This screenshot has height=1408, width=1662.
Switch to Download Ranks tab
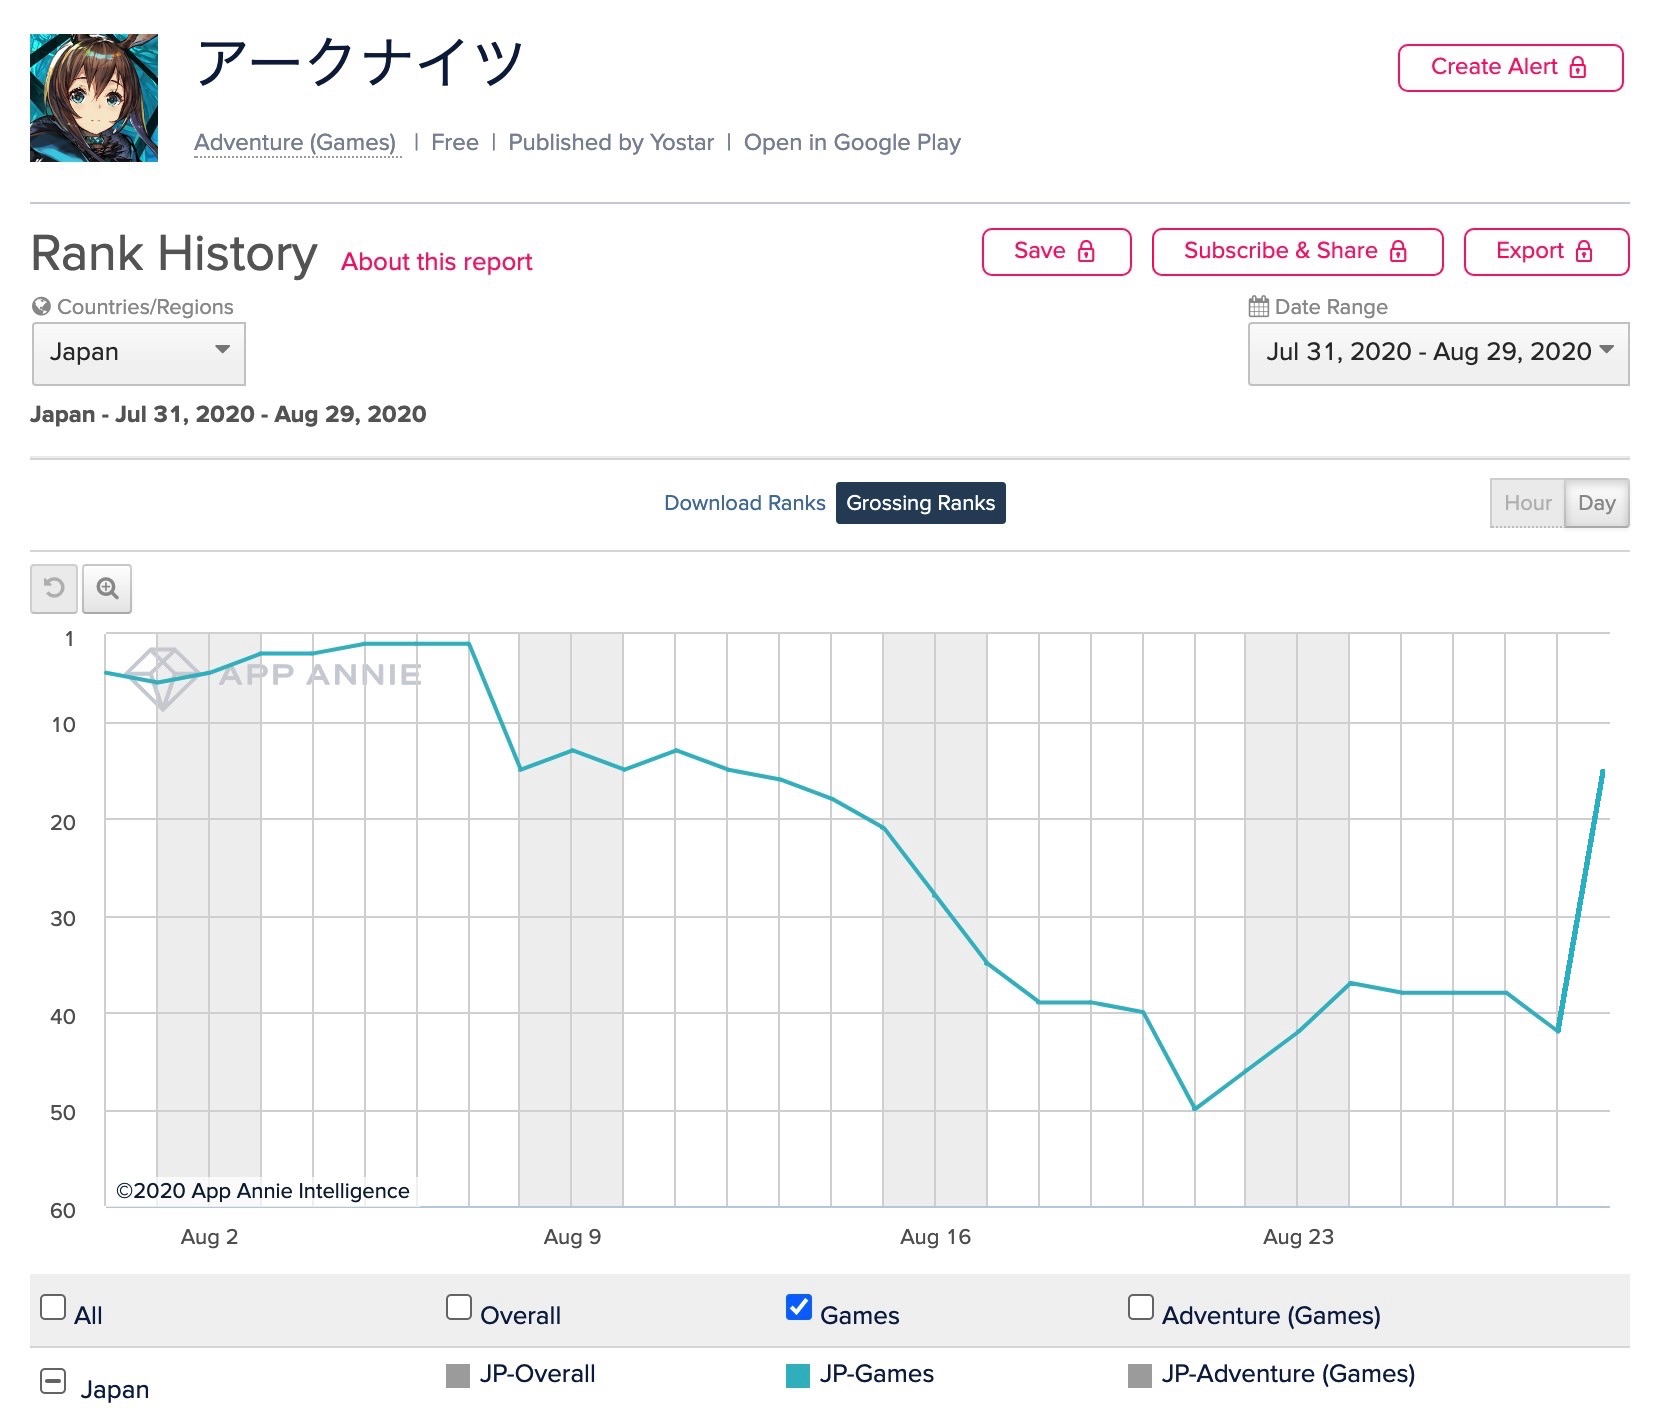pyautogui.click(x=745, y=503)
